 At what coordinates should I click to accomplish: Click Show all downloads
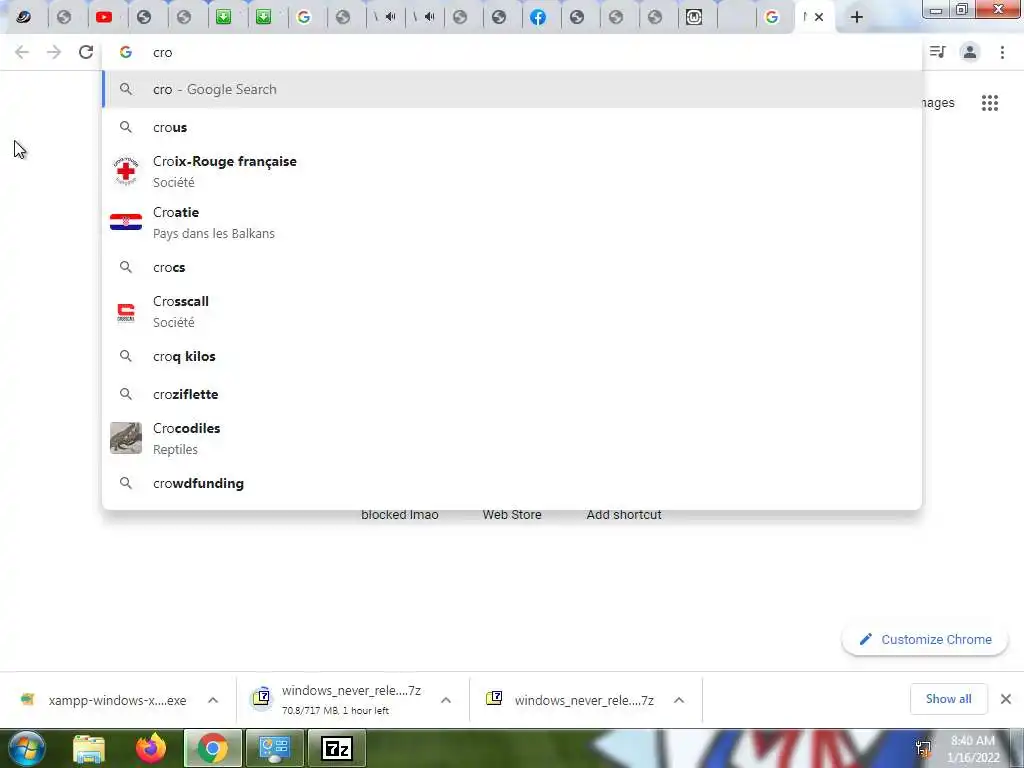[948, 699]
